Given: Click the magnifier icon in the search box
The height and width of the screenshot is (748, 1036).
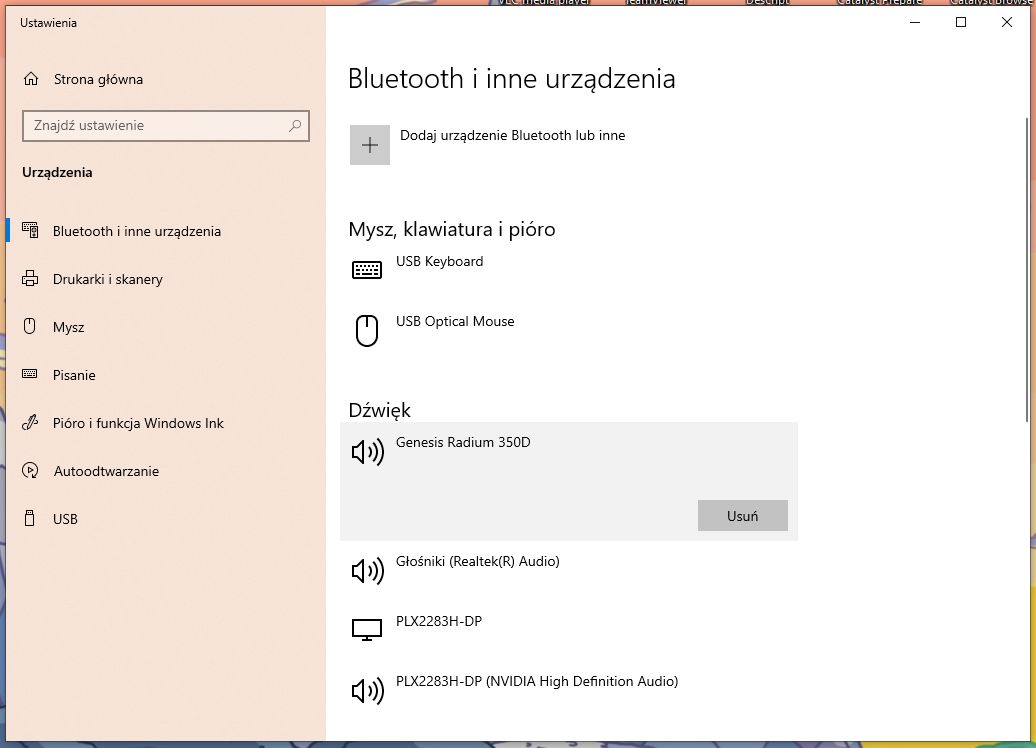Looking at the screenshot, I should 295,126.
